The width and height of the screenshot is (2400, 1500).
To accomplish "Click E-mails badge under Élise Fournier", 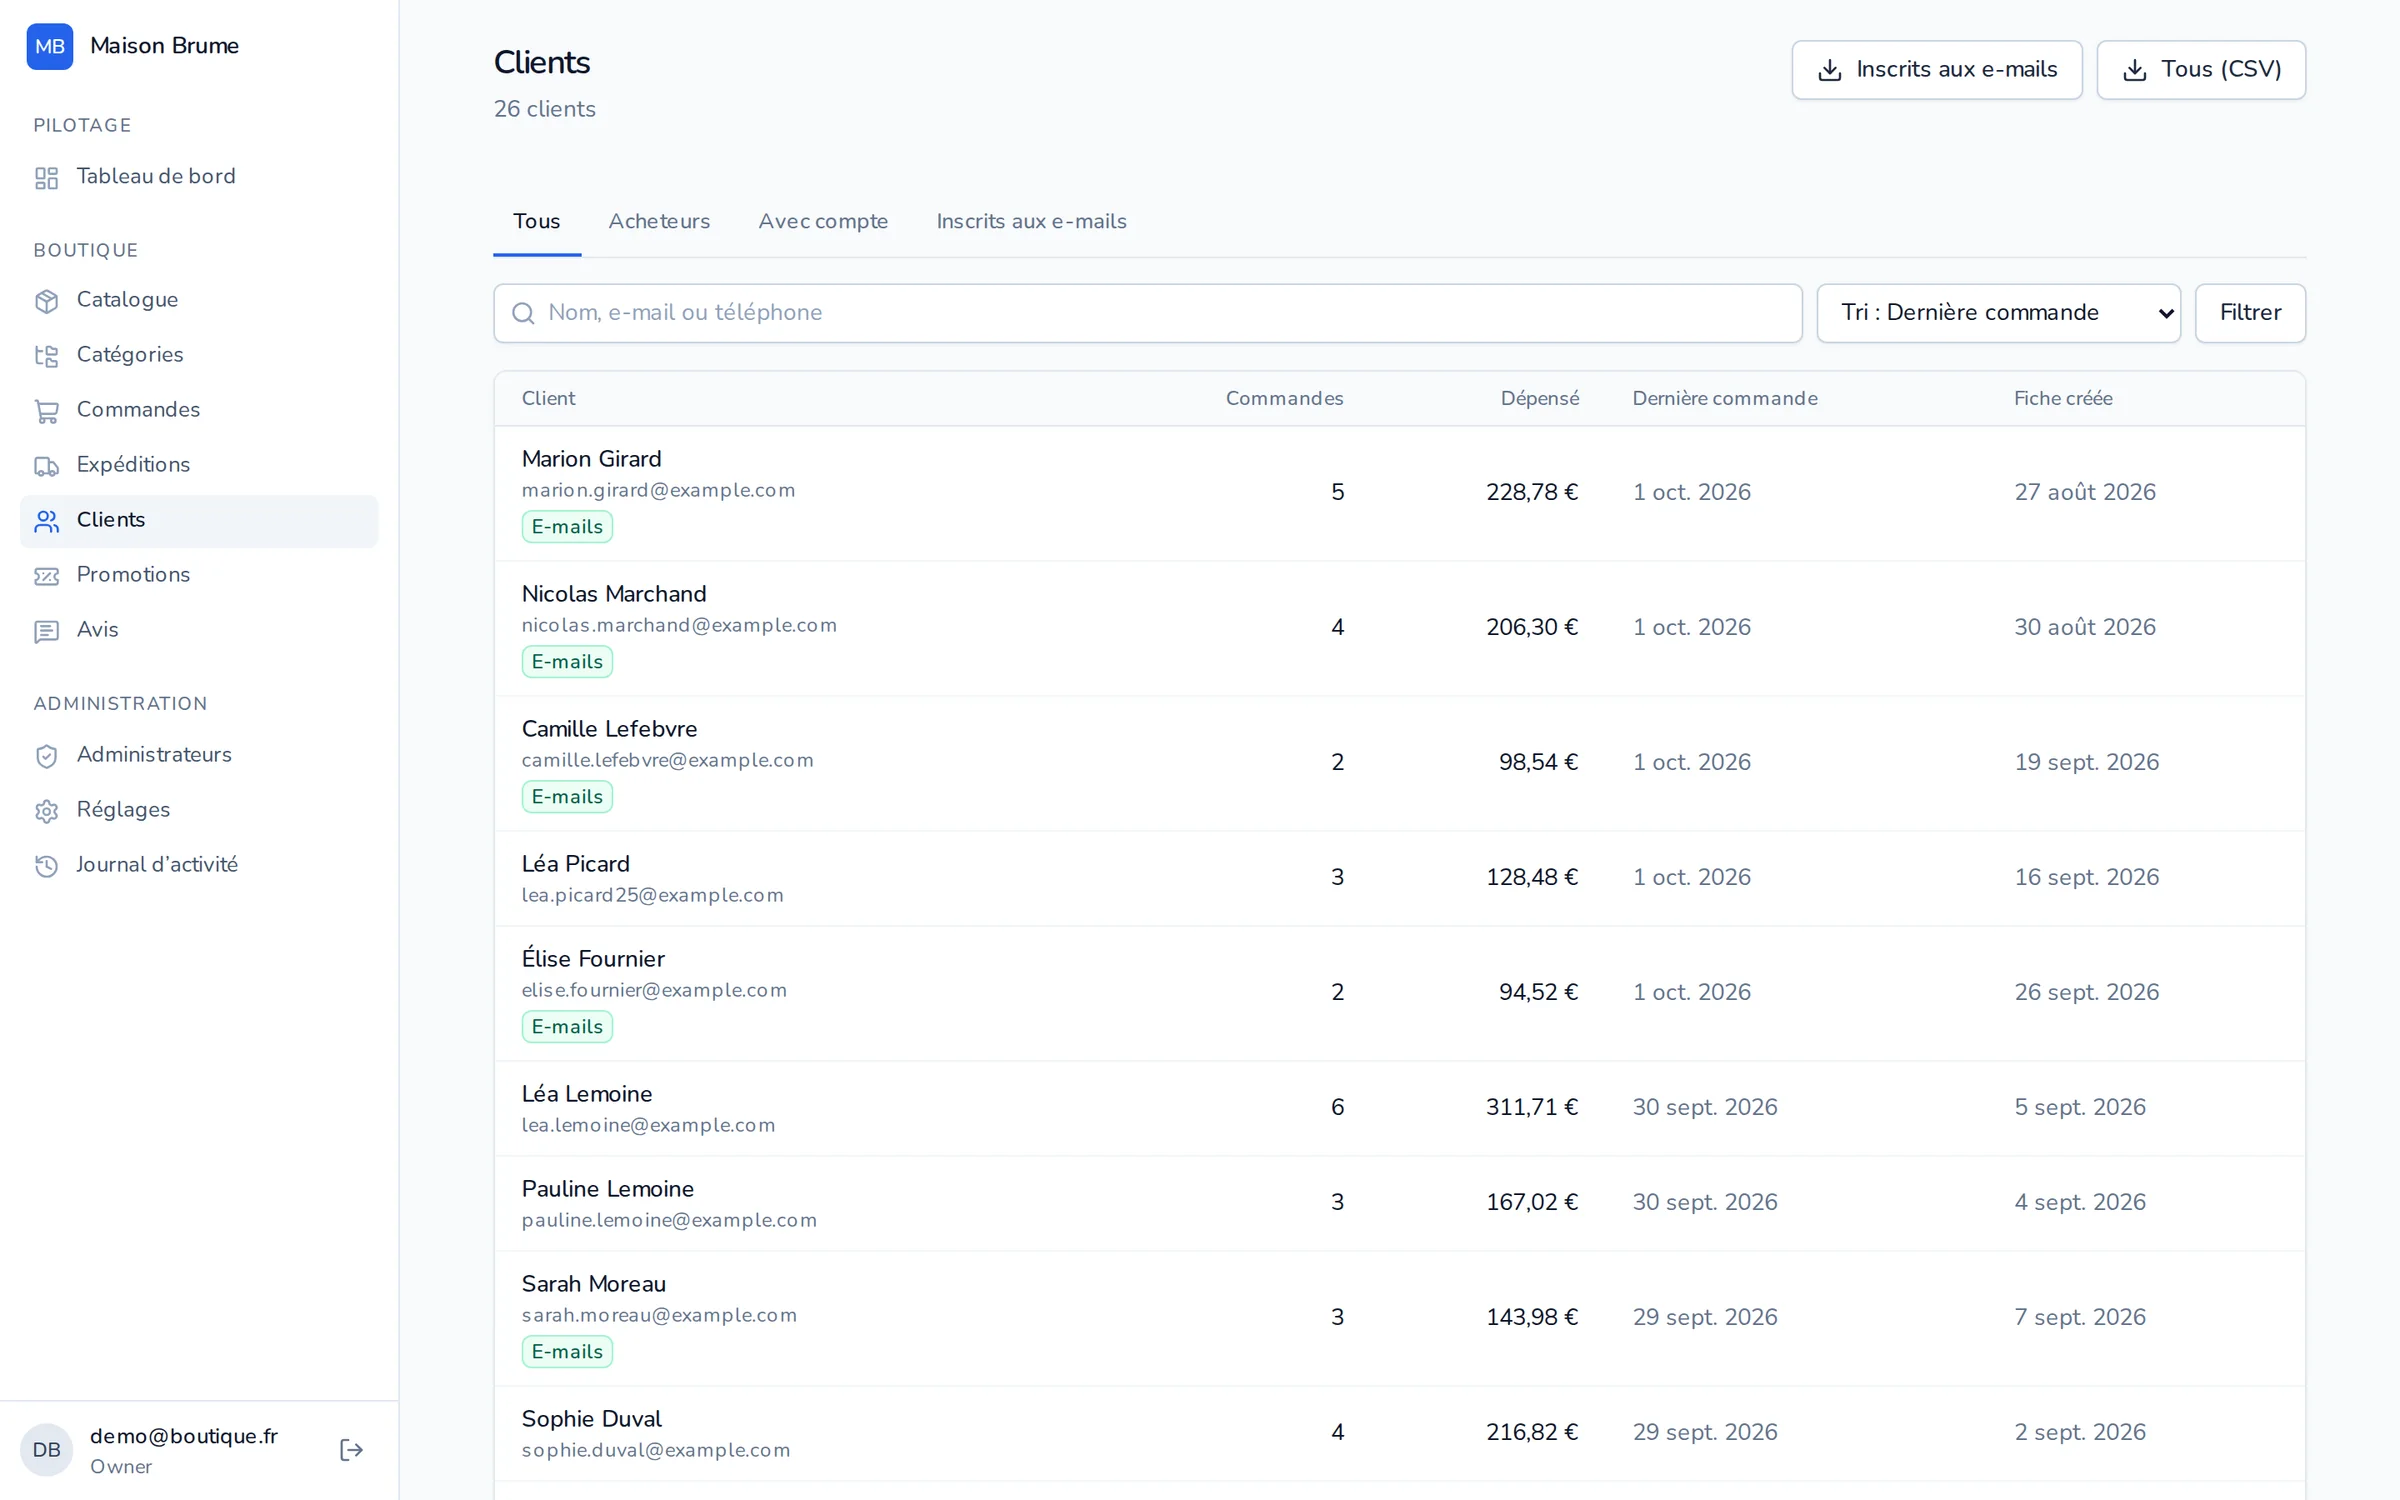I will point(567,1027).
